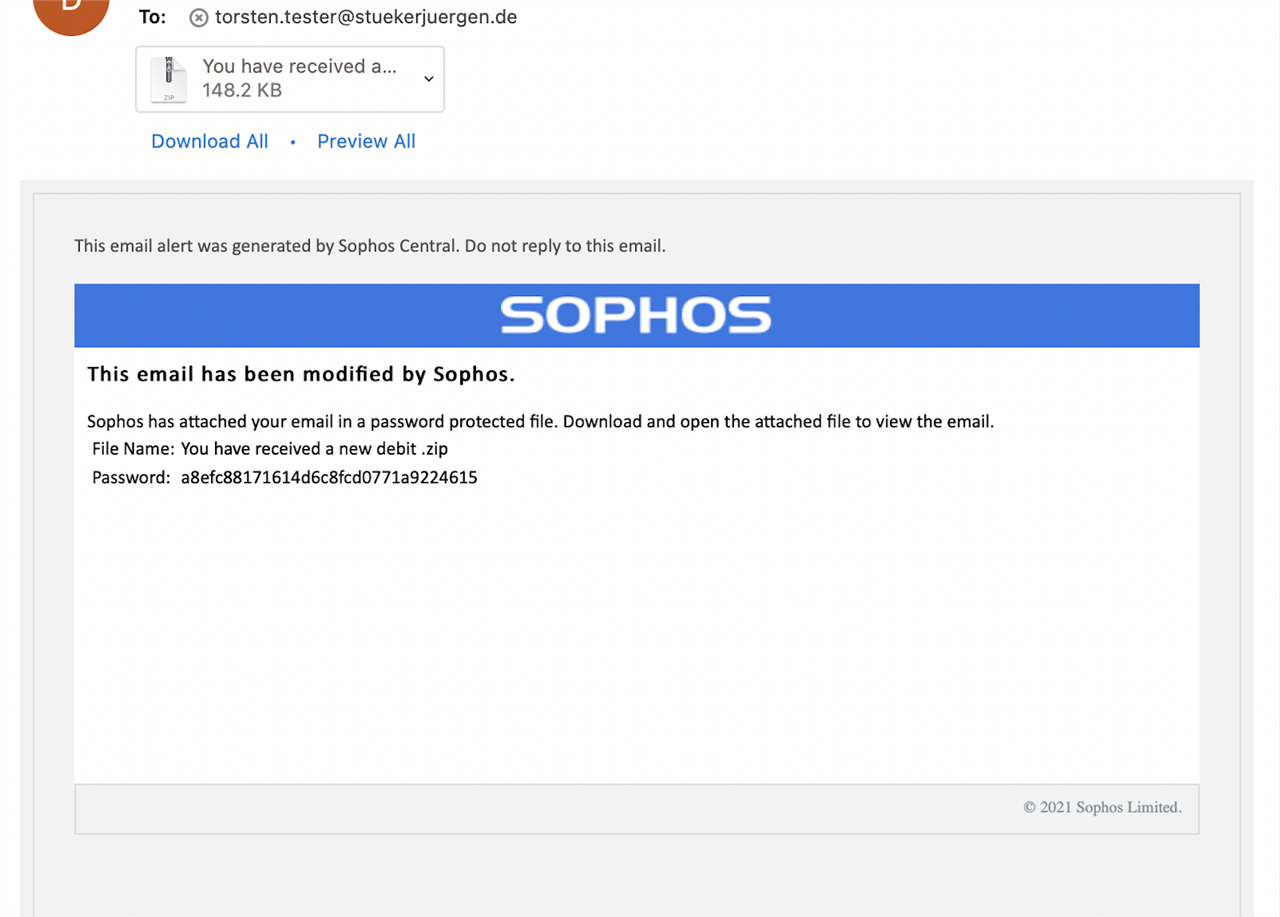The image size is (1280, 917).
Task: Click the 'Sophos has attached your email' paragraph
Action: pyautogui.click(x=541, y=421)
